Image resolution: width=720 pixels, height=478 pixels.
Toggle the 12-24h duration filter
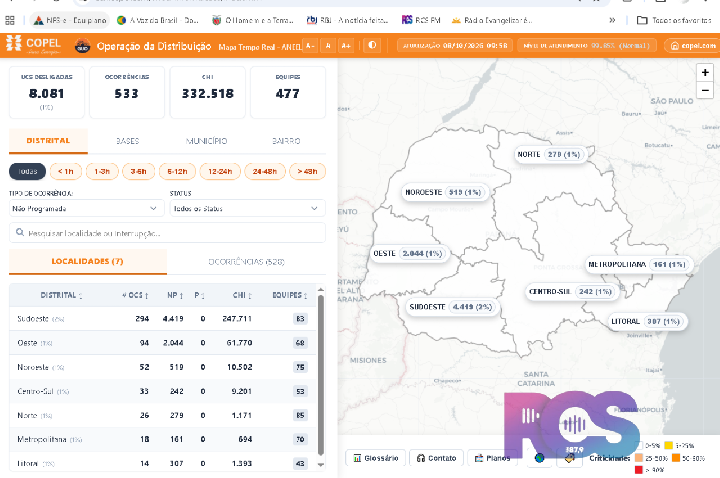pyautogui.click(x=220, y=171)
